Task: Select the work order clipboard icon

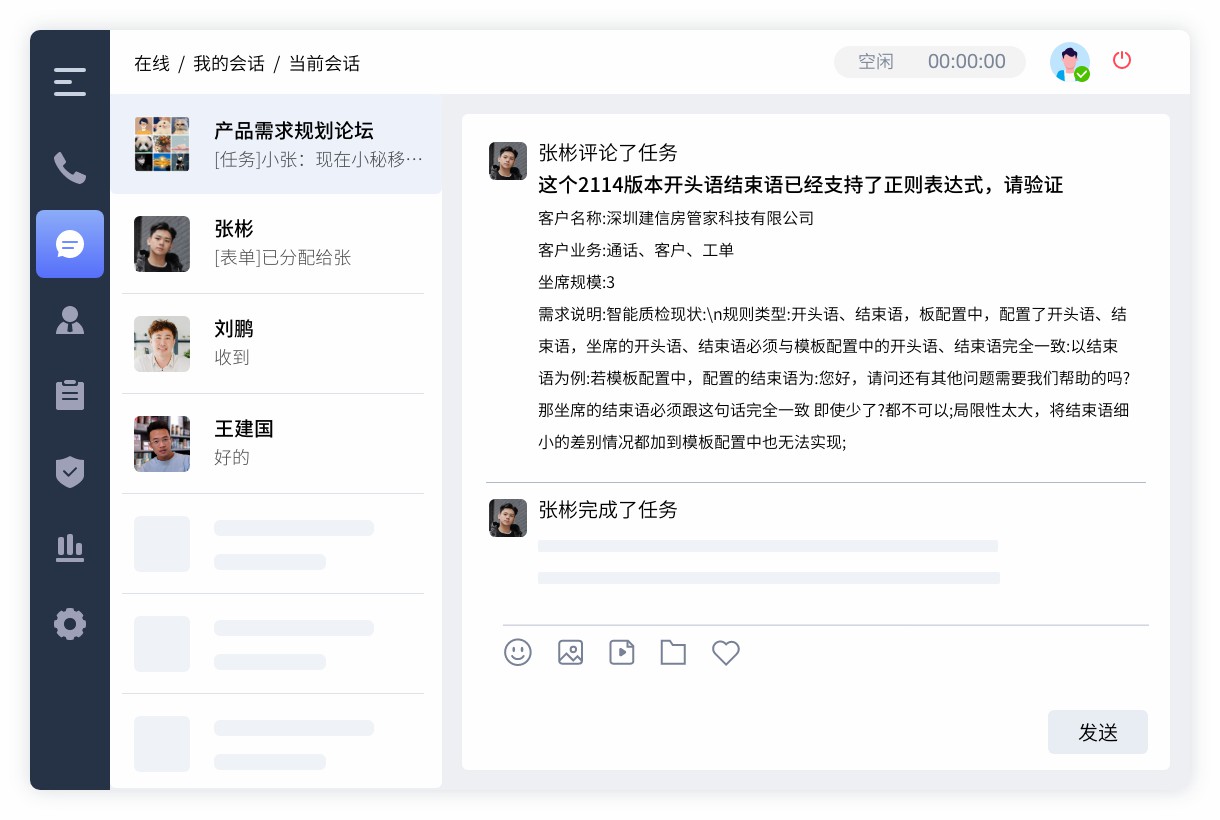Action: 70,395
